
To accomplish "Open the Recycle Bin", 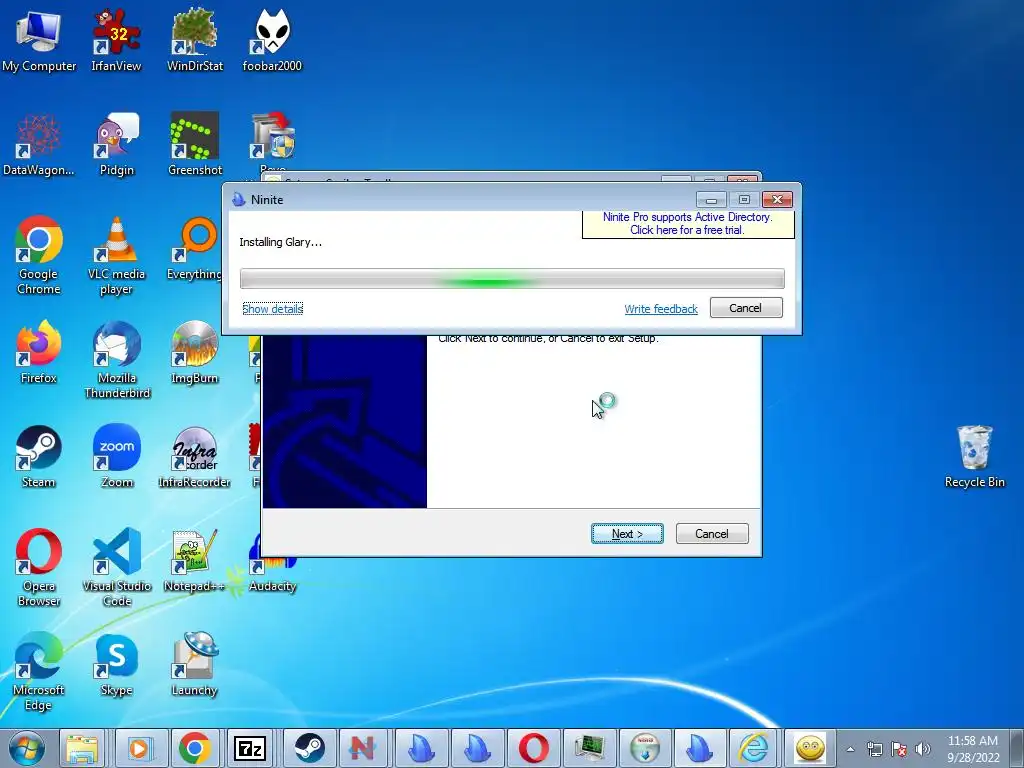I will click(974, 456).
